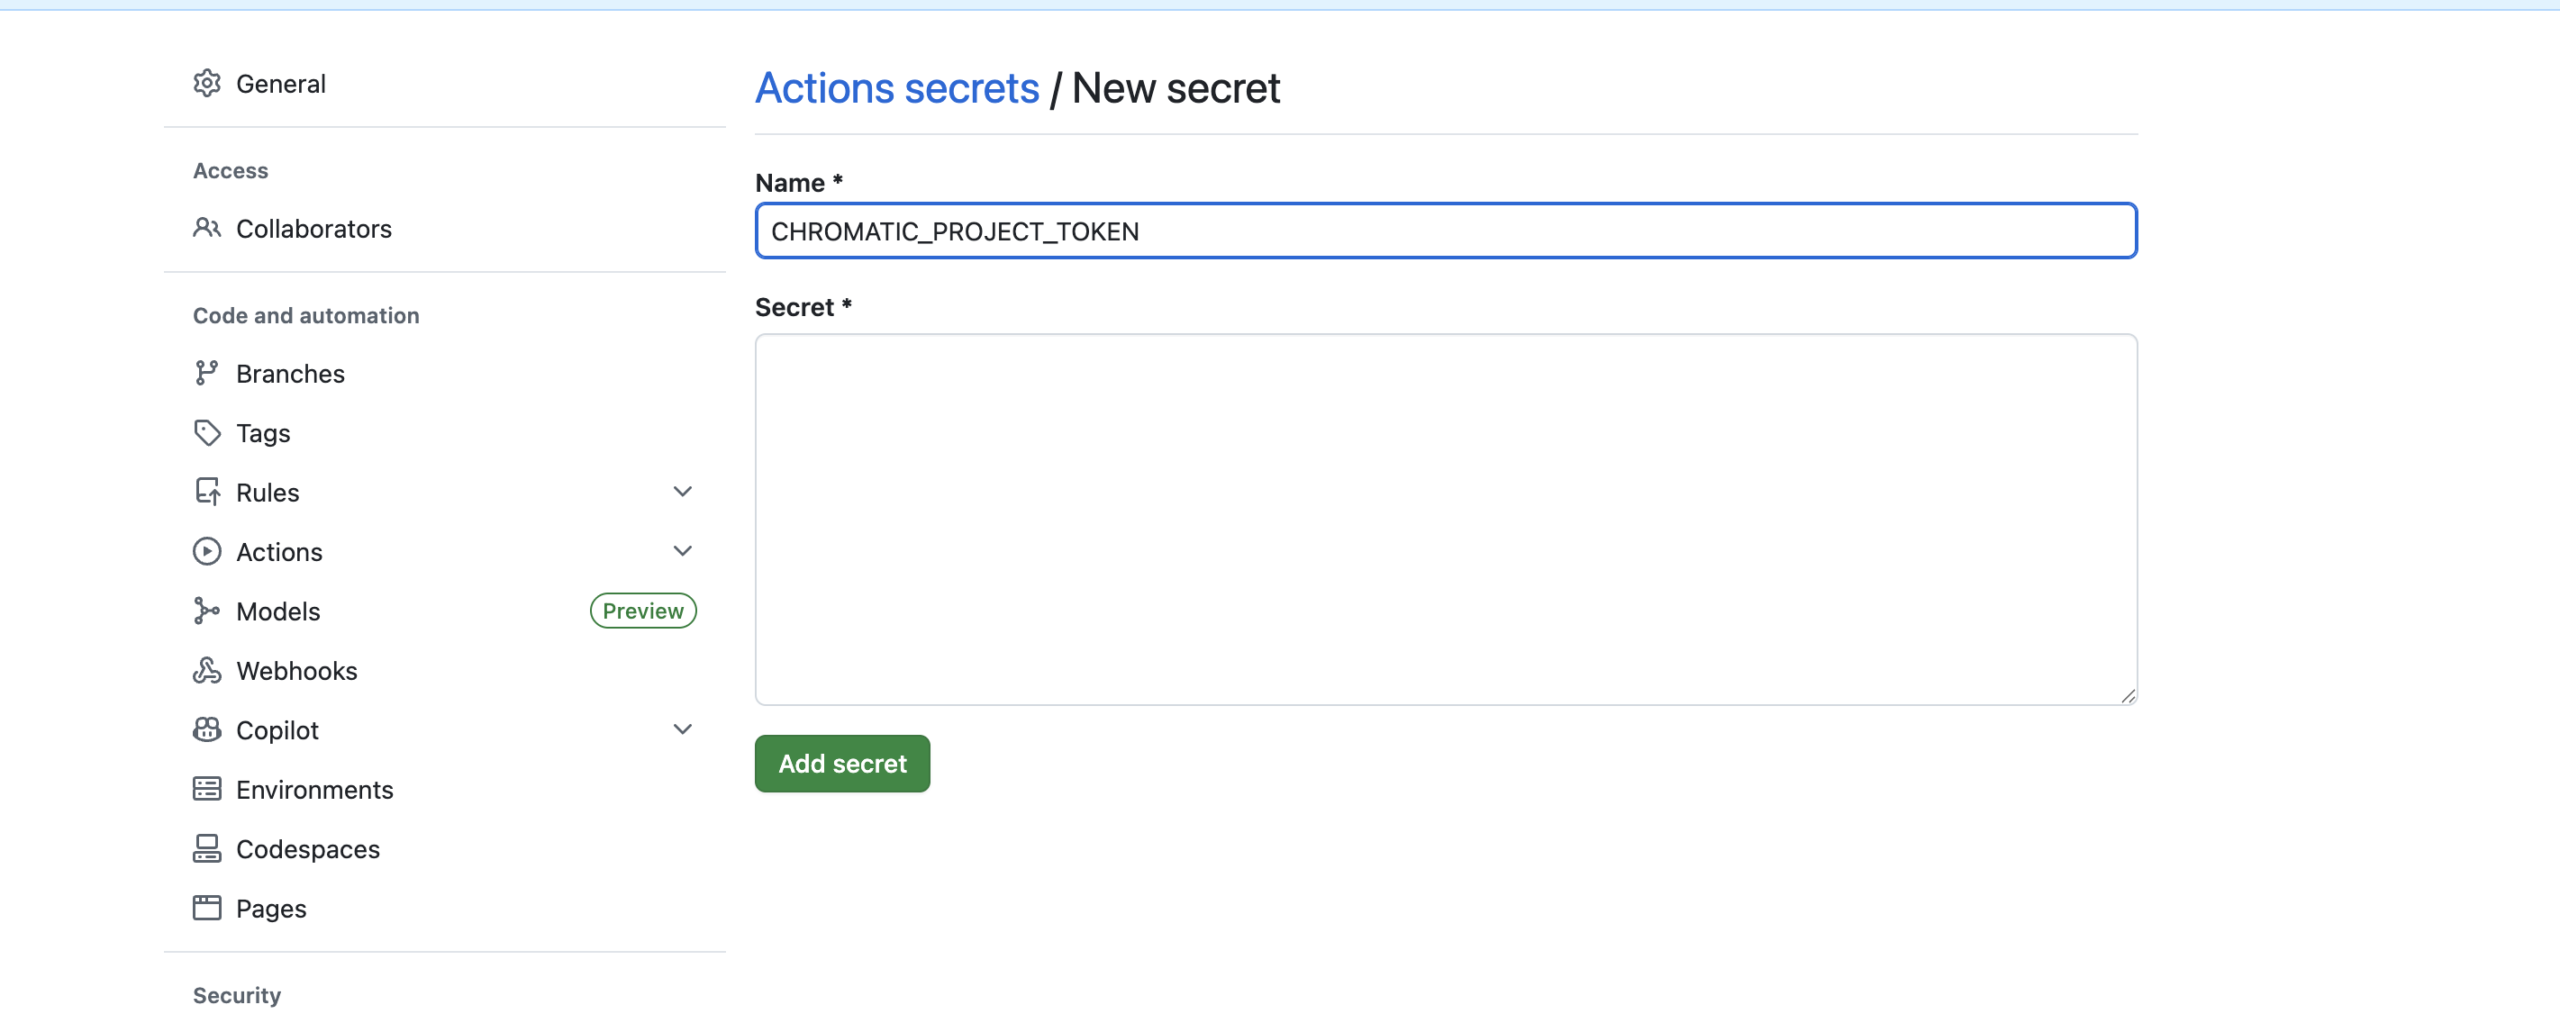Expand the Copilot section chevron
2560x1032 pixels.
683,730
